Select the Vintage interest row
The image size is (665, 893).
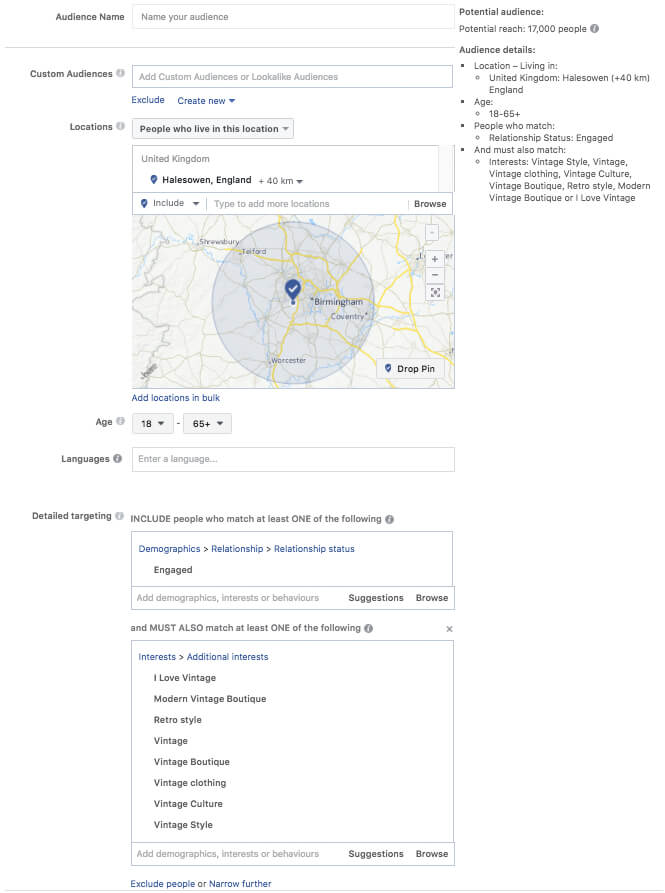point(170,741)
